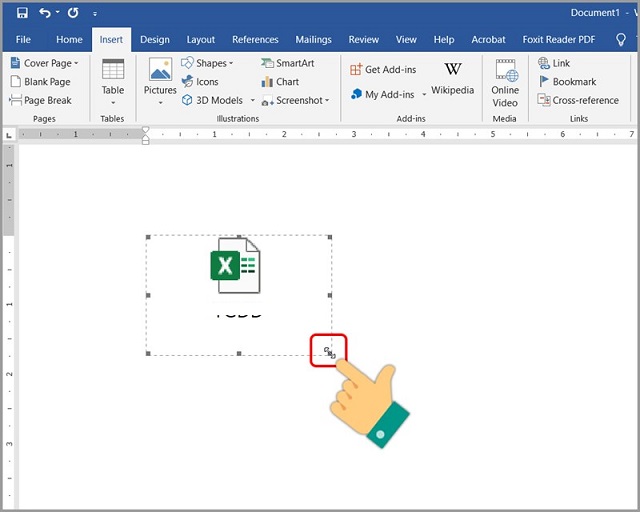
Task: Open the References tab
Action: pos(255,40)
